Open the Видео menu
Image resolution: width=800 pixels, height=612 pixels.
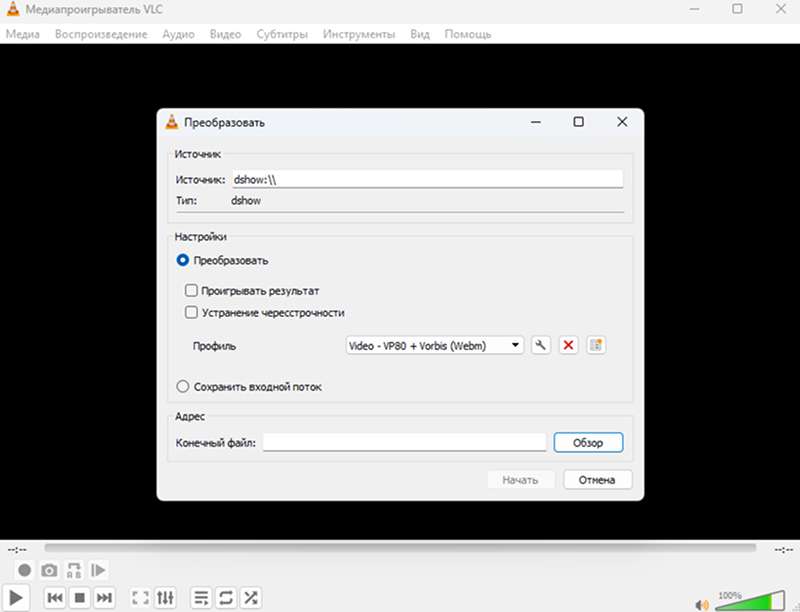click(225, 34)
